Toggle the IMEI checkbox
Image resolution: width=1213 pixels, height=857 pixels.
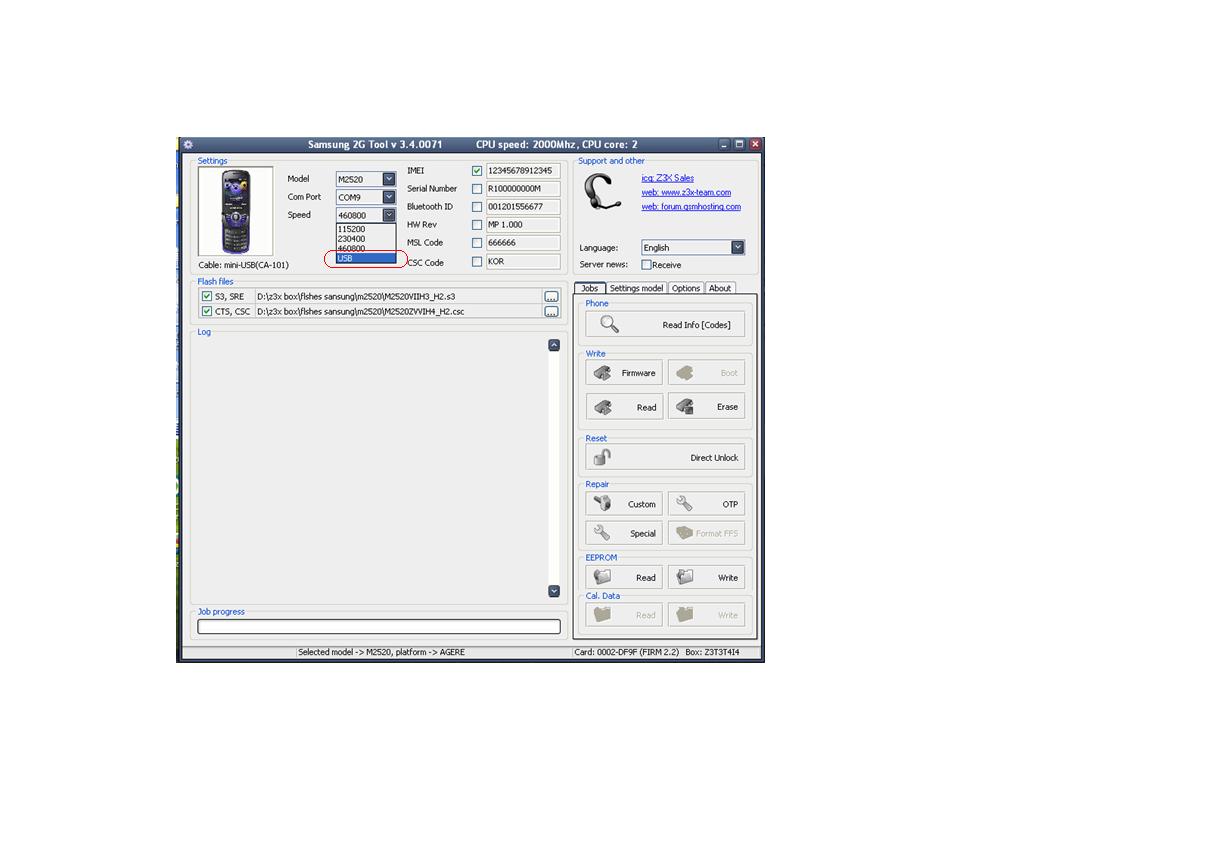(477, 171)
